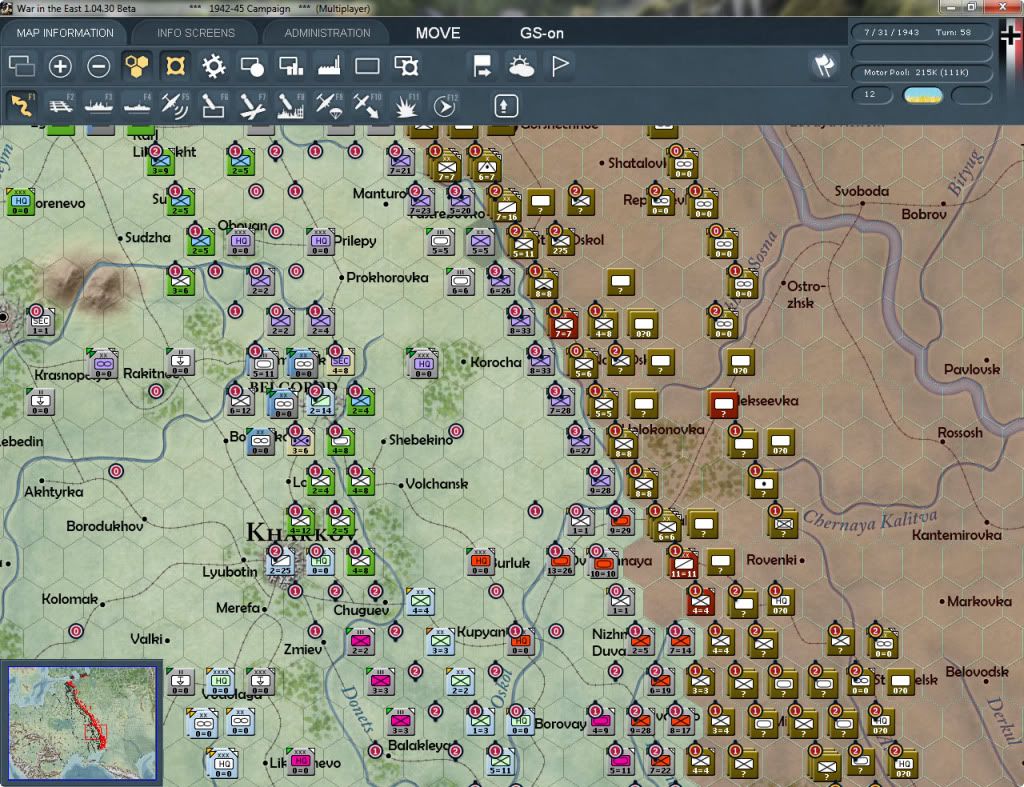
Task: Click the Volchansk town label
Action: point(436,484)
